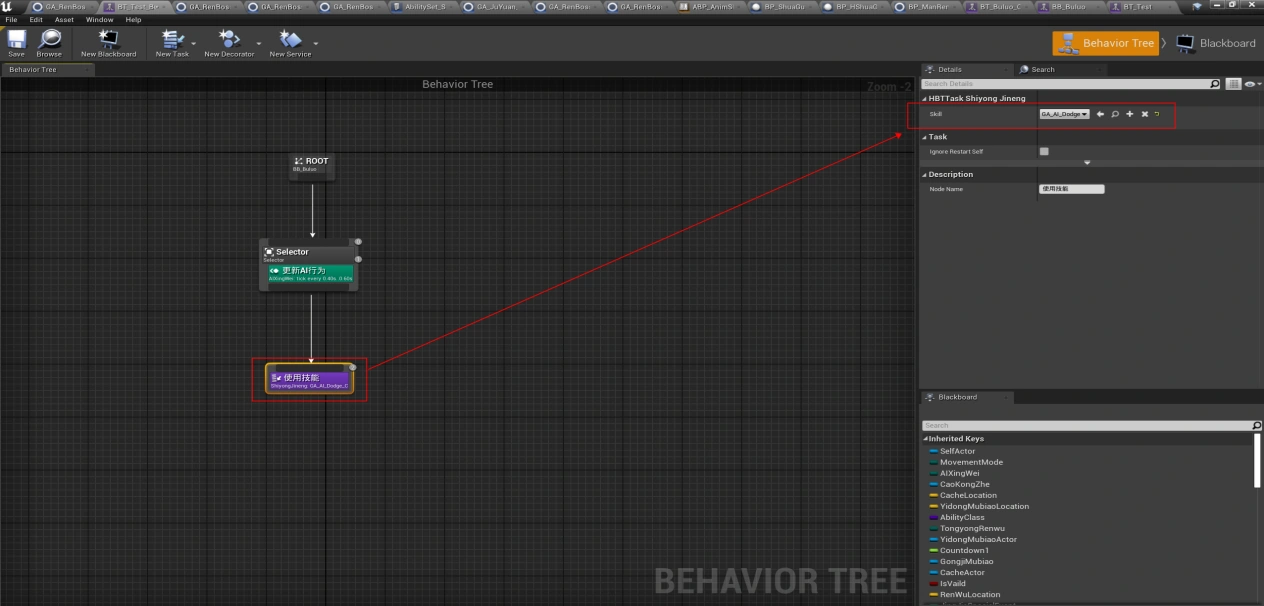Toggle the property matrix grid icon
The width and height of the screenshot is (1264, 606).
click(1234, 84)
